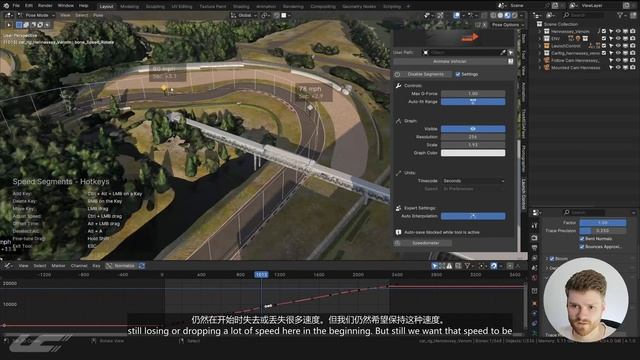Switch to the Layout workspace tab

tap(106, 6)
